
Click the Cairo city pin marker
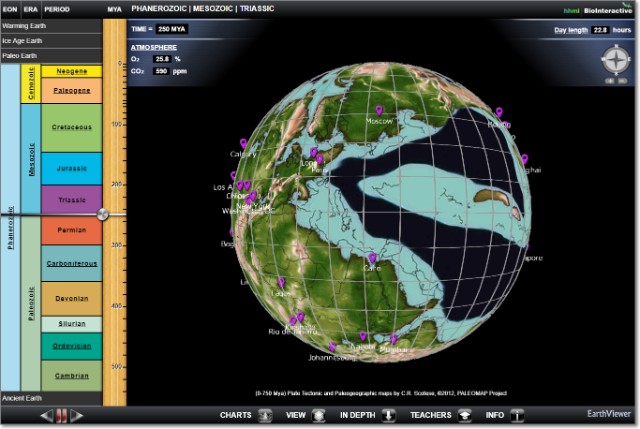pyautogui.click(x=373, y=259)
